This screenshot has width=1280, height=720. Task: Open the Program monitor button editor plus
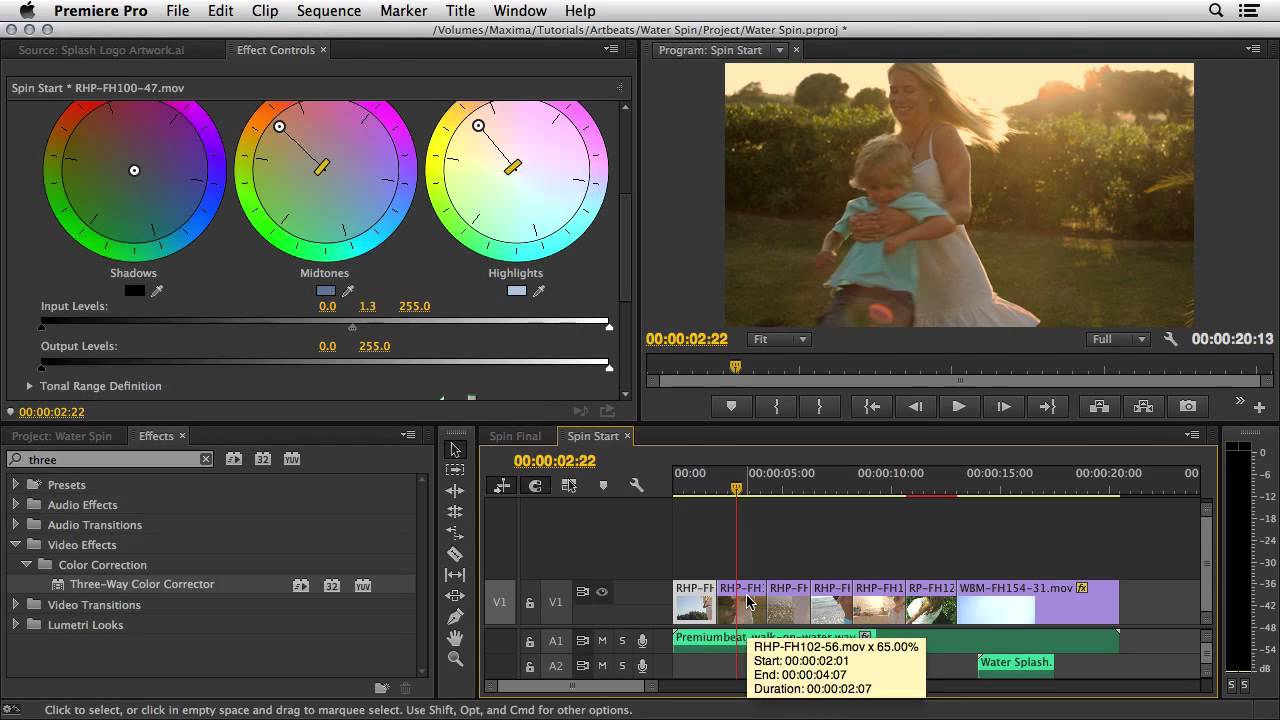(1259, 407)
